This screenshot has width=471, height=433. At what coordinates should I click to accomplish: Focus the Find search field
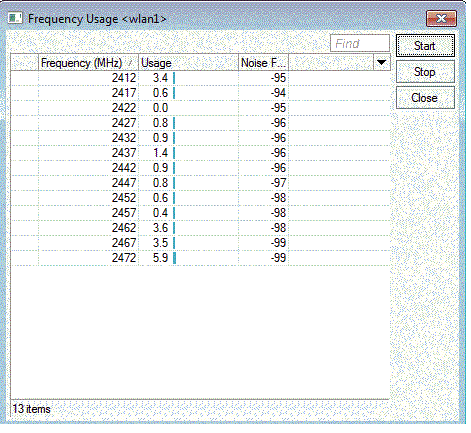tap(360, 43)
